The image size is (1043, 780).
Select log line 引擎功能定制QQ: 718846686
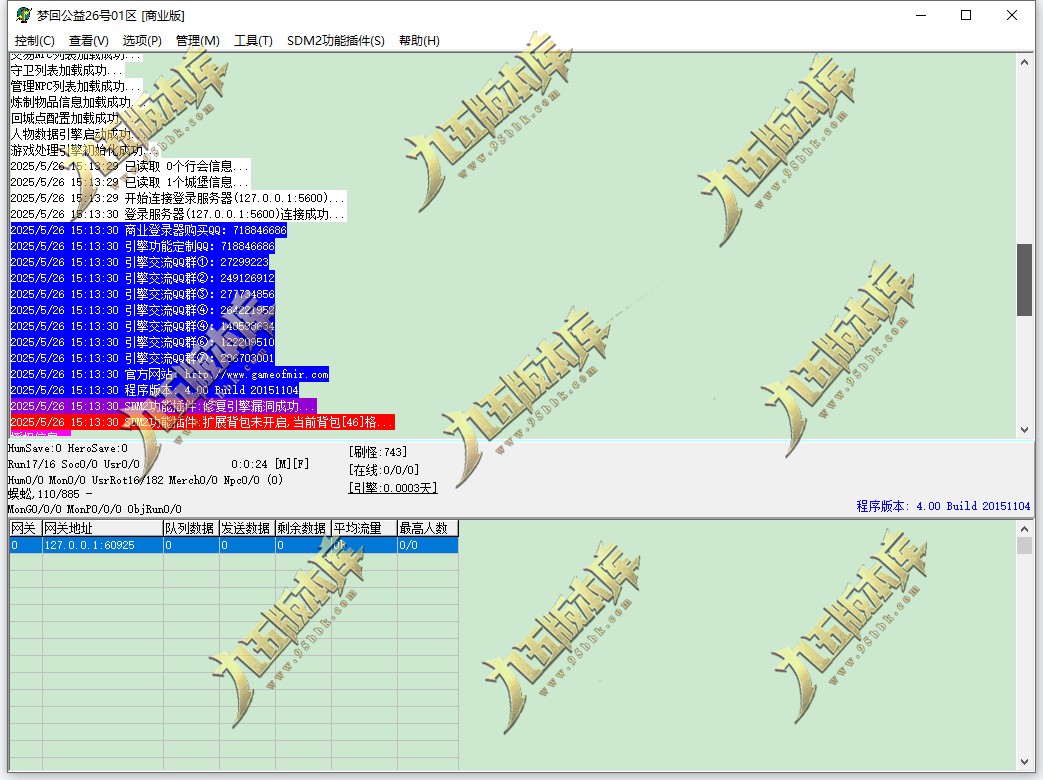(x=142, y=246)
